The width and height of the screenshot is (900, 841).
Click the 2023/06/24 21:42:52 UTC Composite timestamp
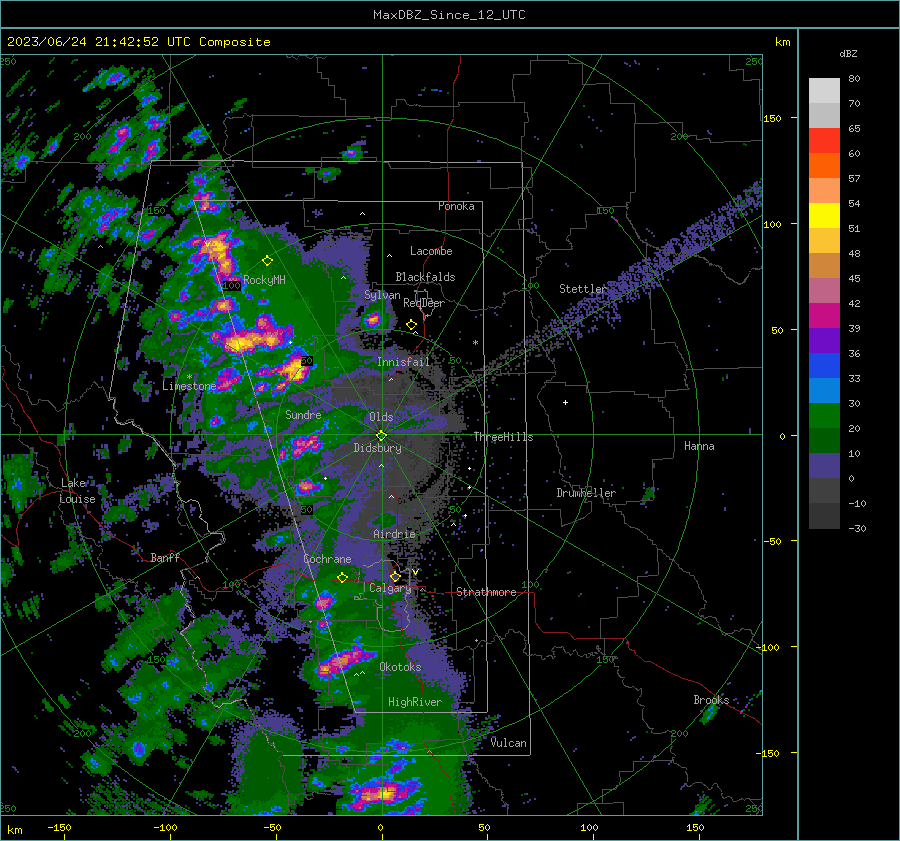[138, 42]
